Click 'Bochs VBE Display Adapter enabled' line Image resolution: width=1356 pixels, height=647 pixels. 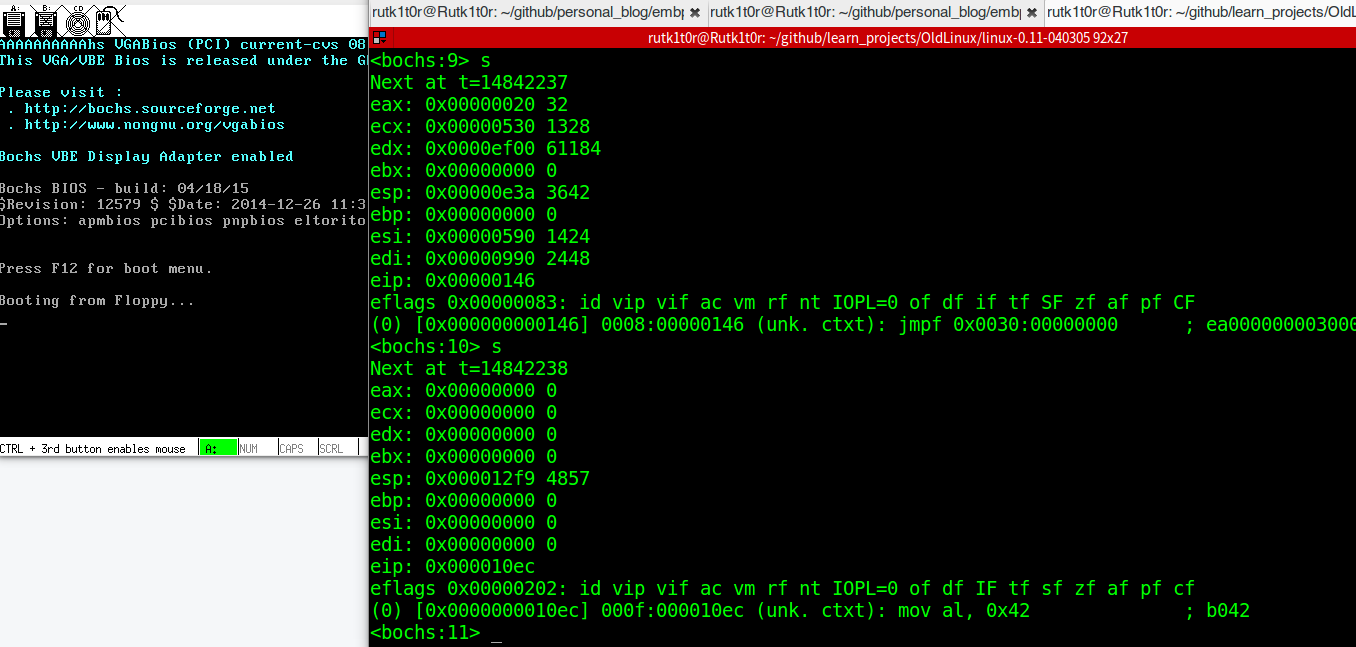pyautogui.click(x=147, y=156)
